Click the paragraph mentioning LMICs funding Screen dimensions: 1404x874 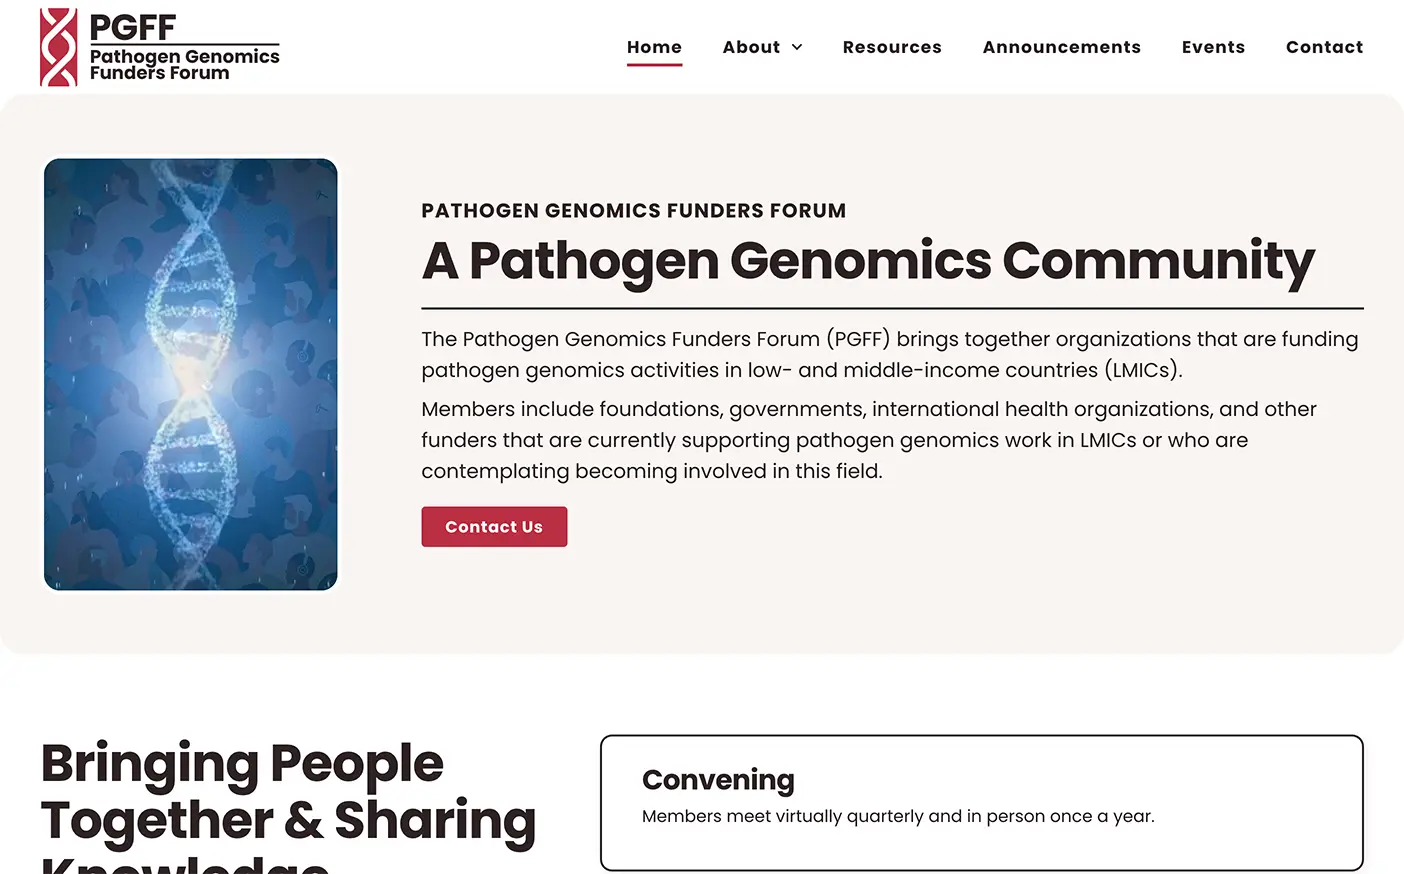(890, 354)
